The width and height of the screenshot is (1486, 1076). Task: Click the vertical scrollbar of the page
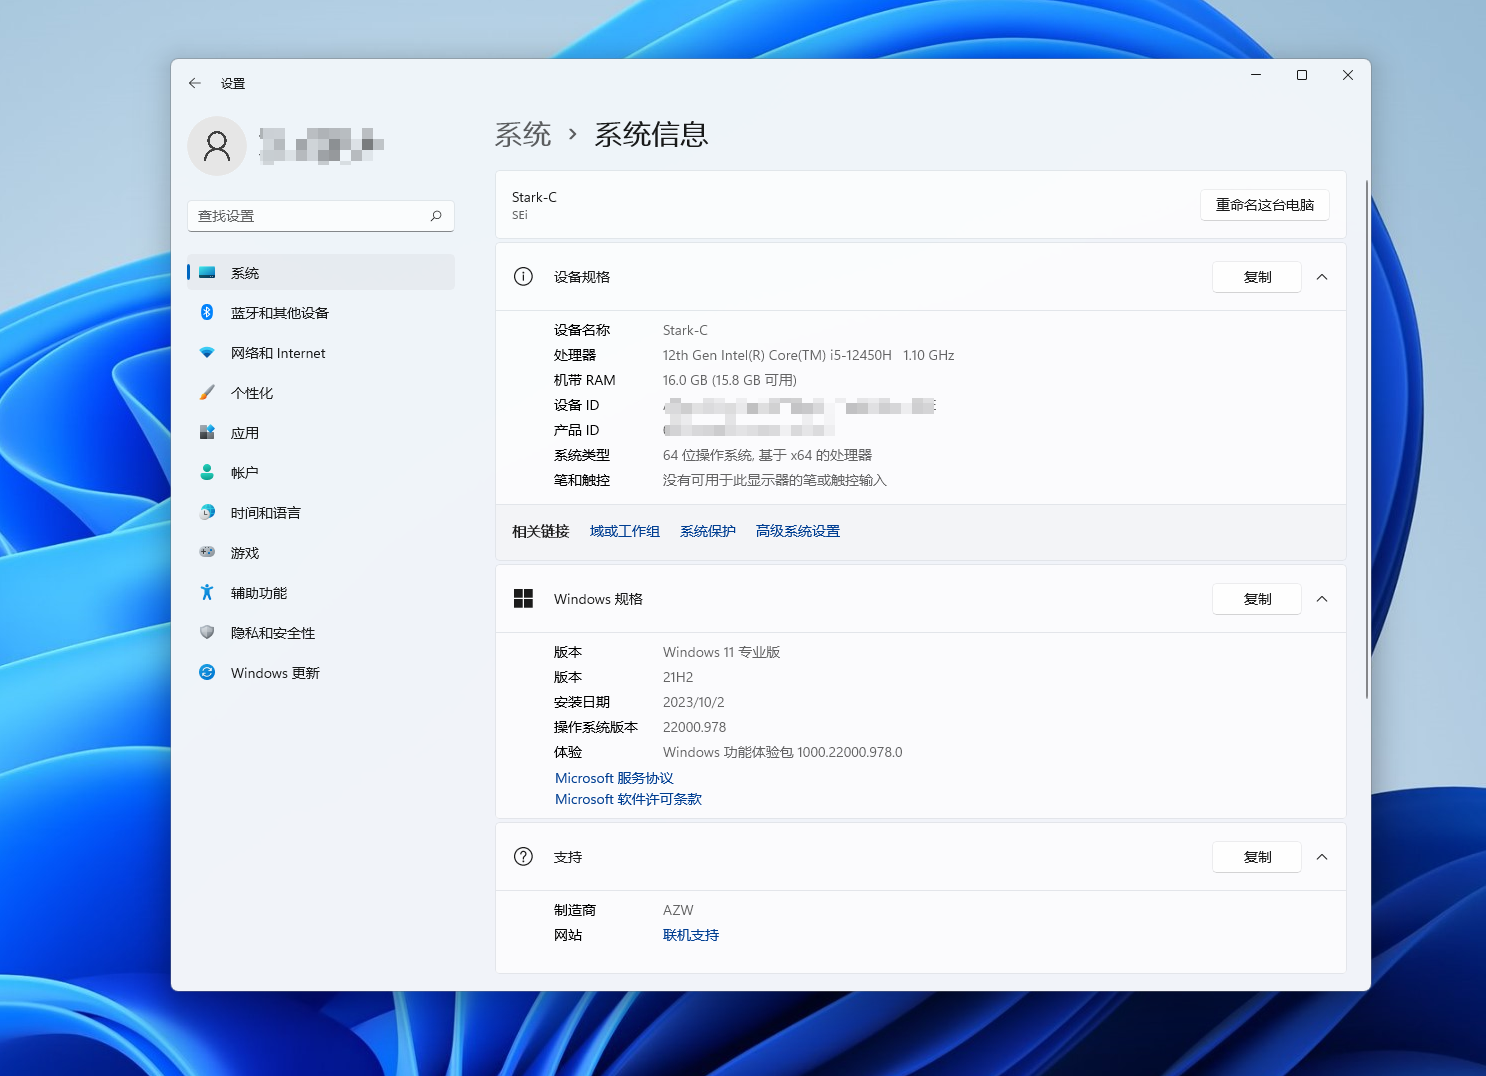[x=1366, y=439]
